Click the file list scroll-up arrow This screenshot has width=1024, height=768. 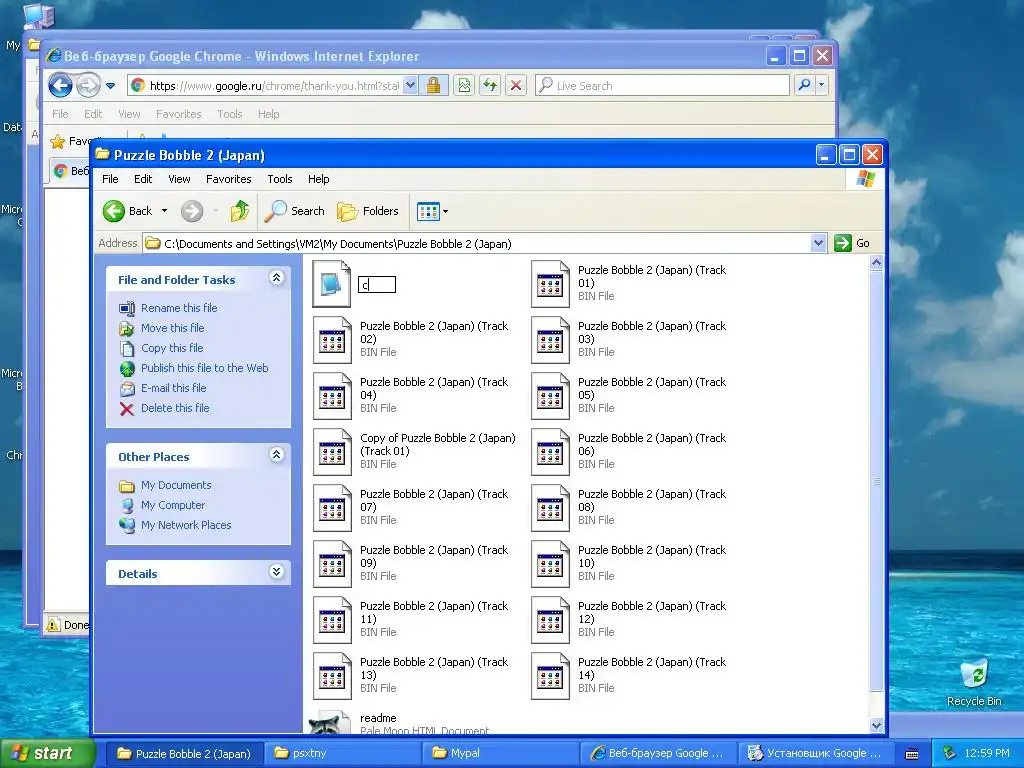point(876,263)
